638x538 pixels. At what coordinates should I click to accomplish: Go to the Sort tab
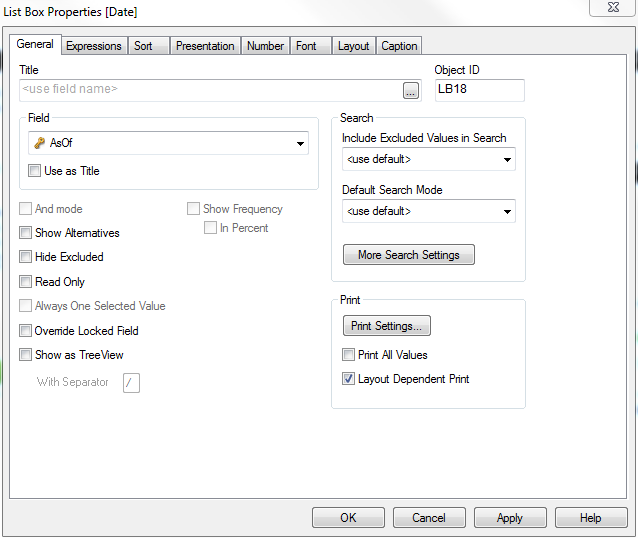[x=144, y=46]
